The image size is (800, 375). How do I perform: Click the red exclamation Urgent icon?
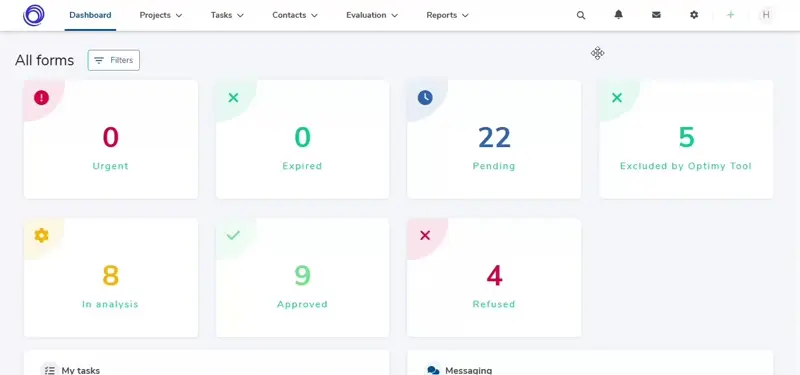[x=41, y=97]
